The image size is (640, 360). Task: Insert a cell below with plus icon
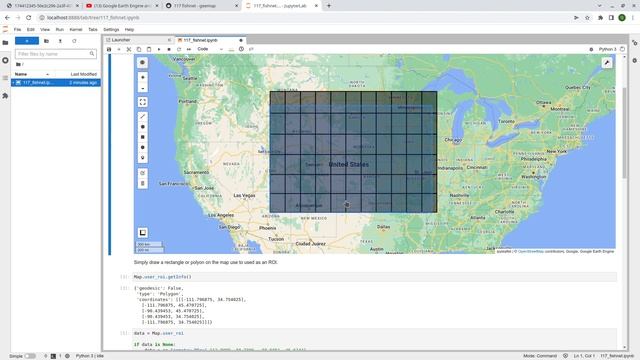(x=119, y=49)
